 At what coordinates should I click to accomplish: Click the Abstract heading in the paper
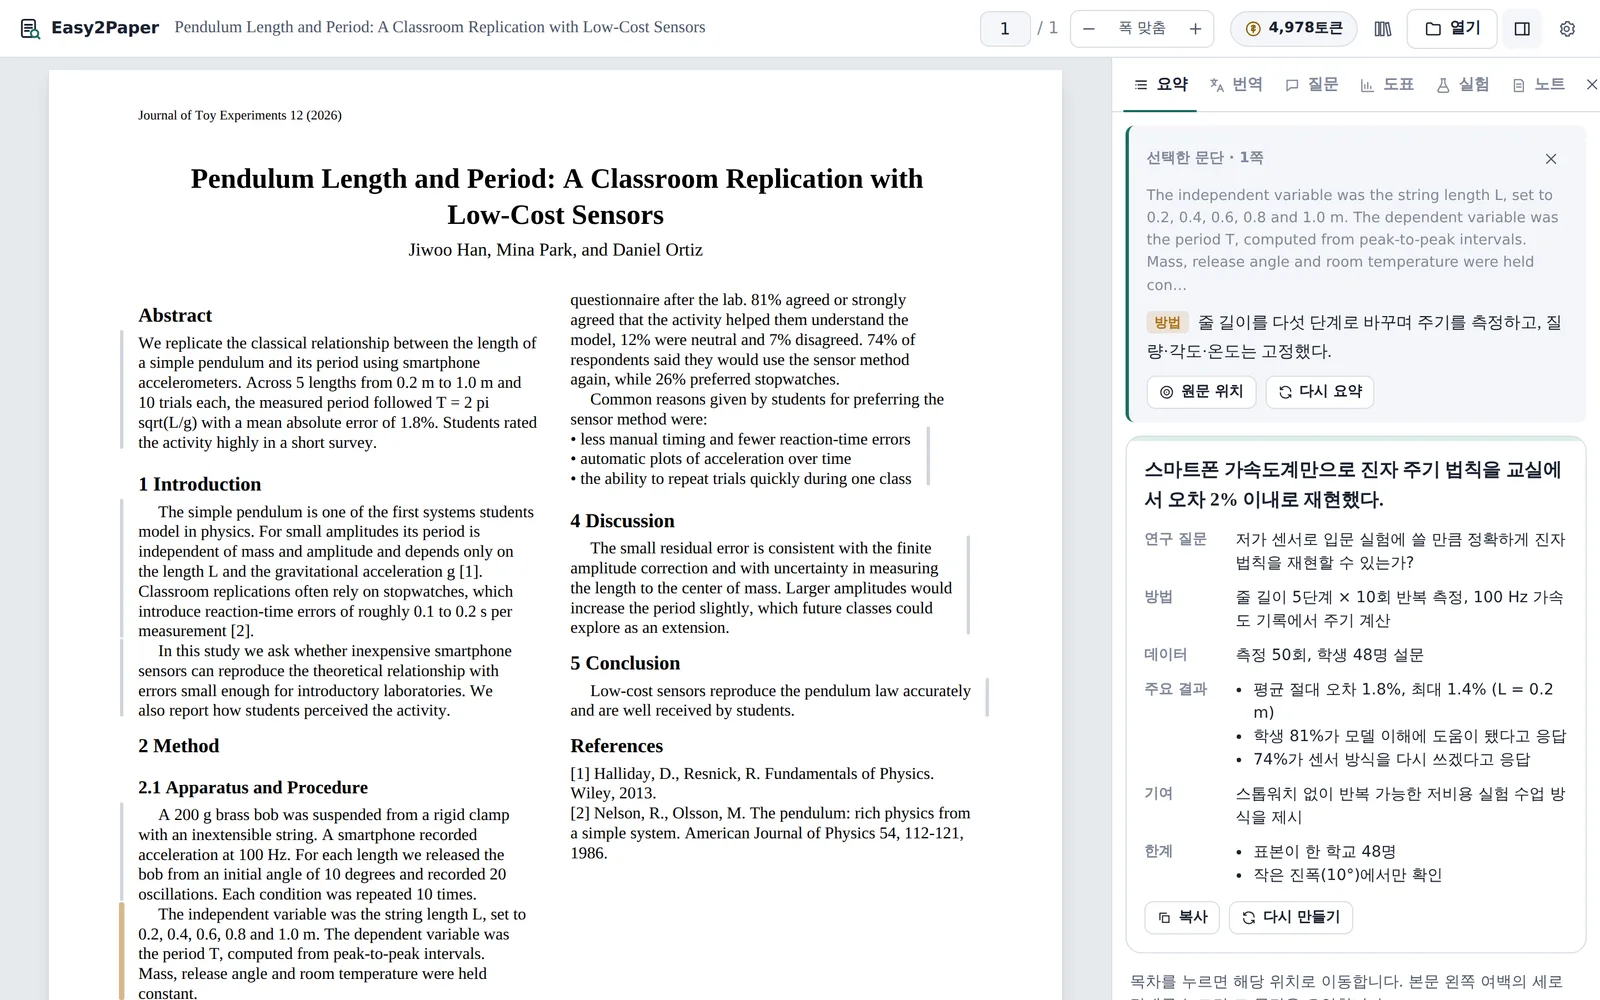click(x=175, y=316)
